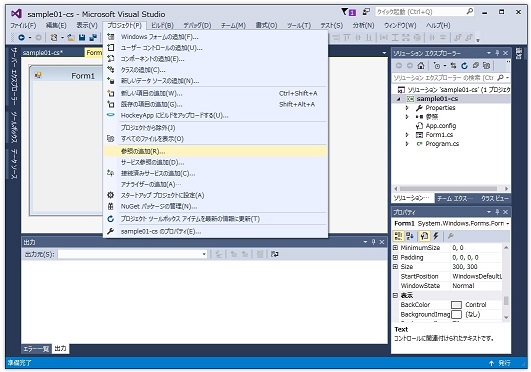Collapse the sample01-cs project node
The image size is (531, 372).
[399, 99]
